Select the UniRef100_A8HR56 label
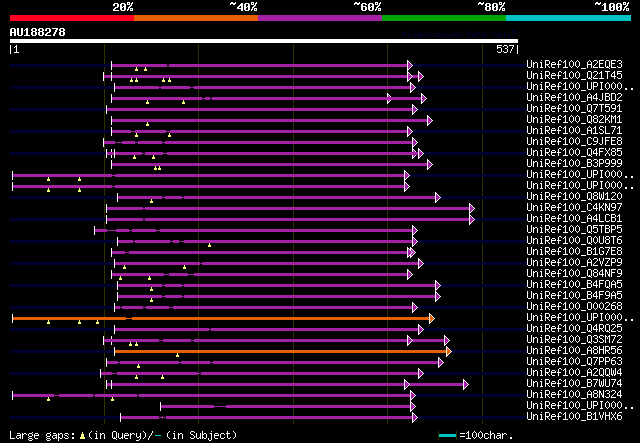The width and height of the screenshot is (640, 443). pyautogui.click(x=574, y=351)
